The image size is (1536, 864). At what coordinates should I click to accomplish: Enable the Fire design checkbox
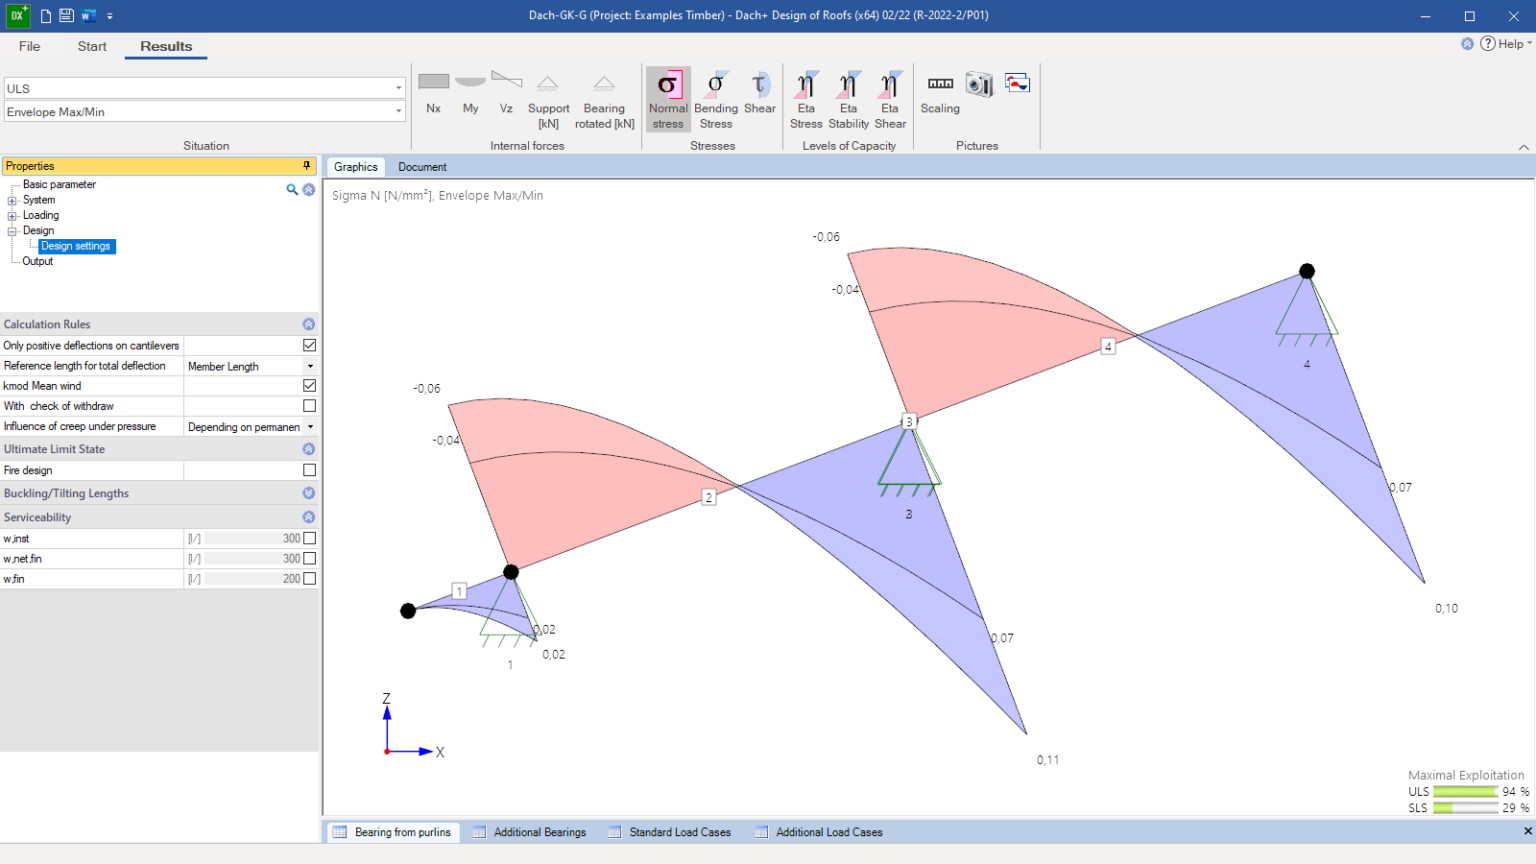pyautogui.click(x=309, y=470)
